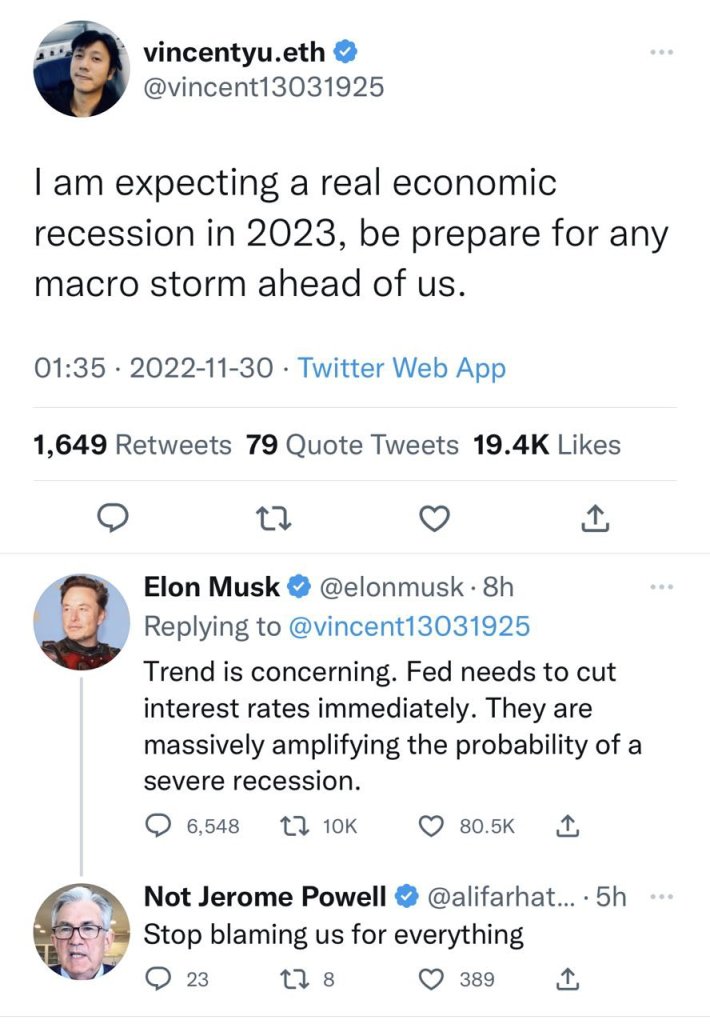Open more options for the main tweet
710x1024 pixels.
[x=662, y=50]
